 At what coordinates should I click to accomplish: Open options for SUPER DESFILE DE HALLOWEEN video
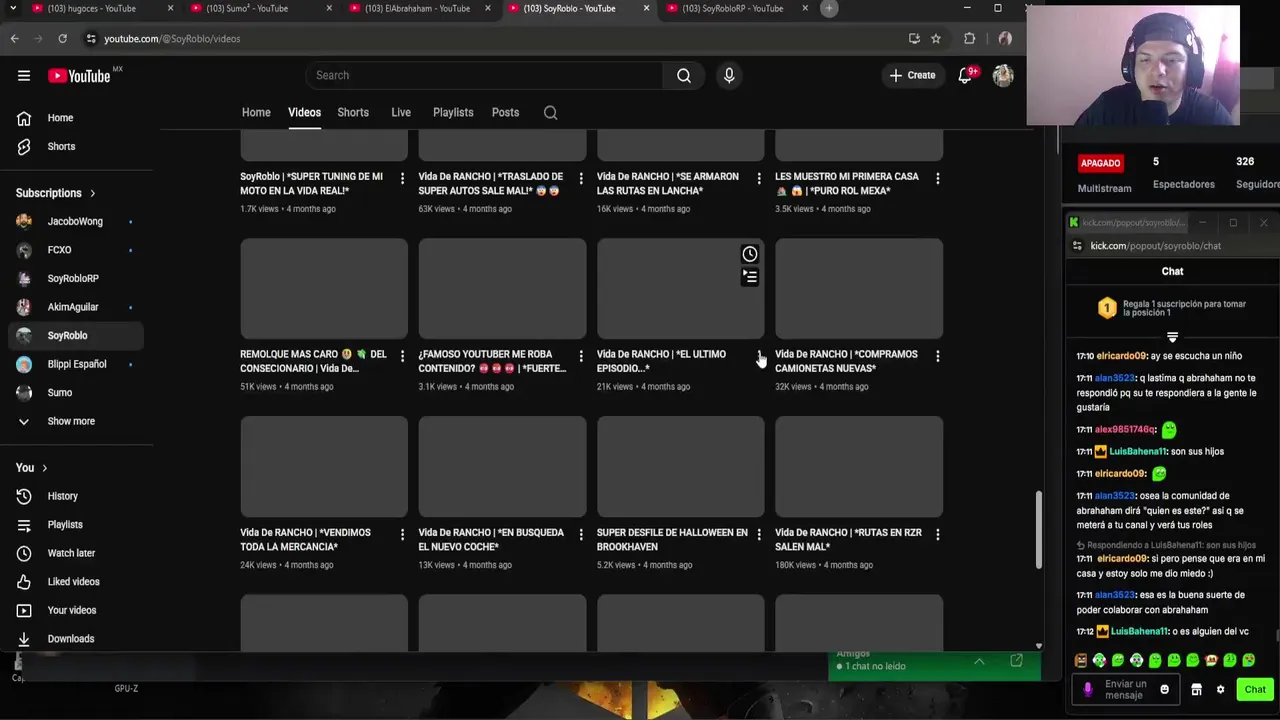[x=758, y=534]
